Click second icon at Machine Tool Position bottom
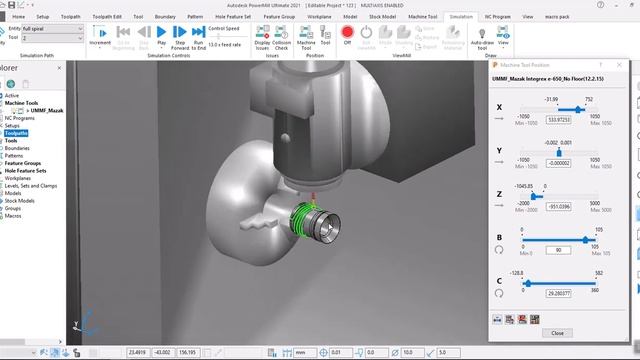 pyautogui.click(x=509, y=320)
